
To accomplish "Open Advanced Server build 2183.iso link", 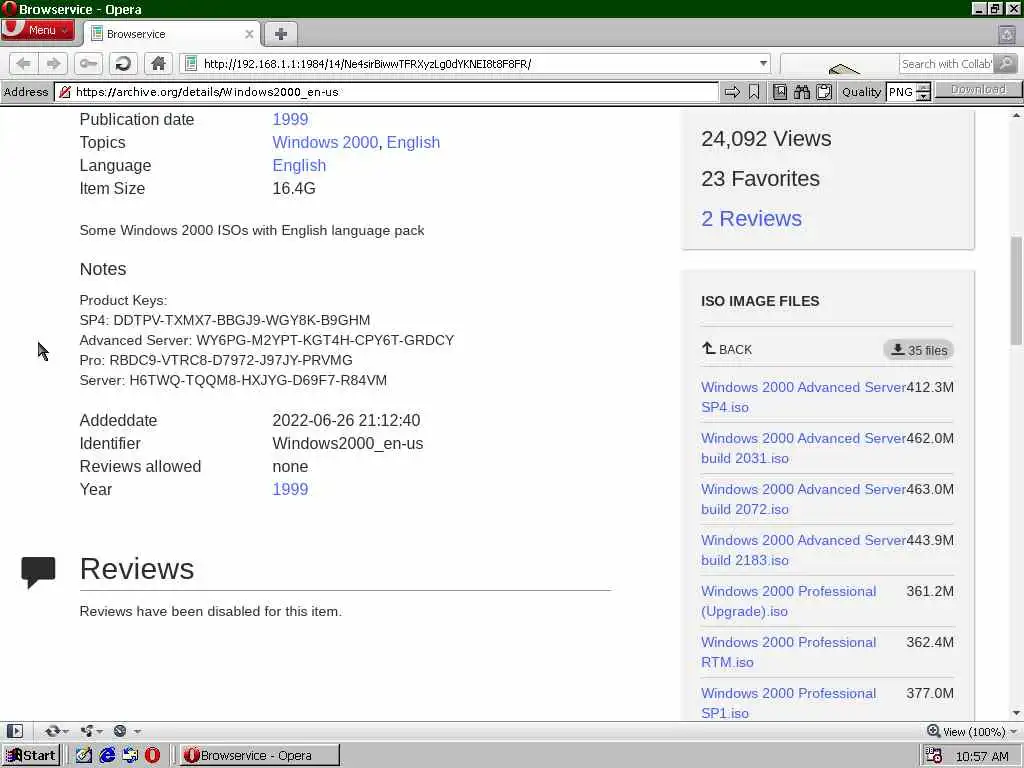I will tap(803, 550).
